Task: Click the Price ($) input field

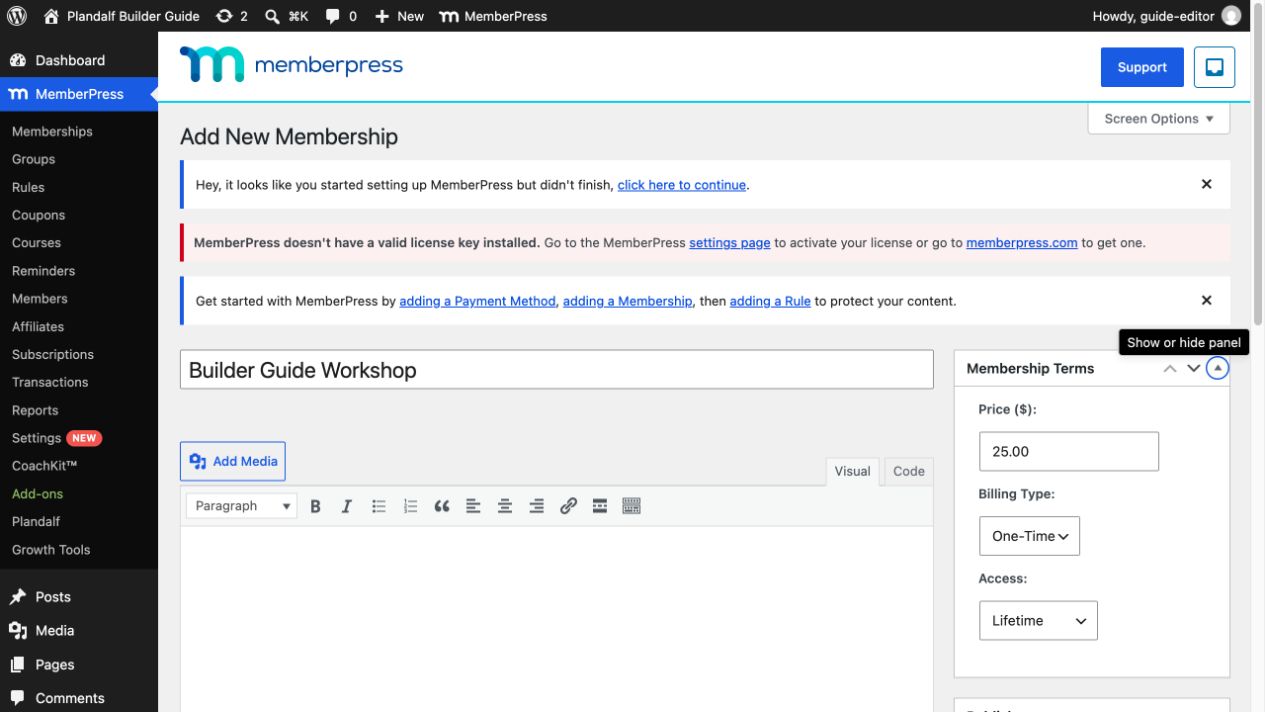Action: coord(1069,451)
